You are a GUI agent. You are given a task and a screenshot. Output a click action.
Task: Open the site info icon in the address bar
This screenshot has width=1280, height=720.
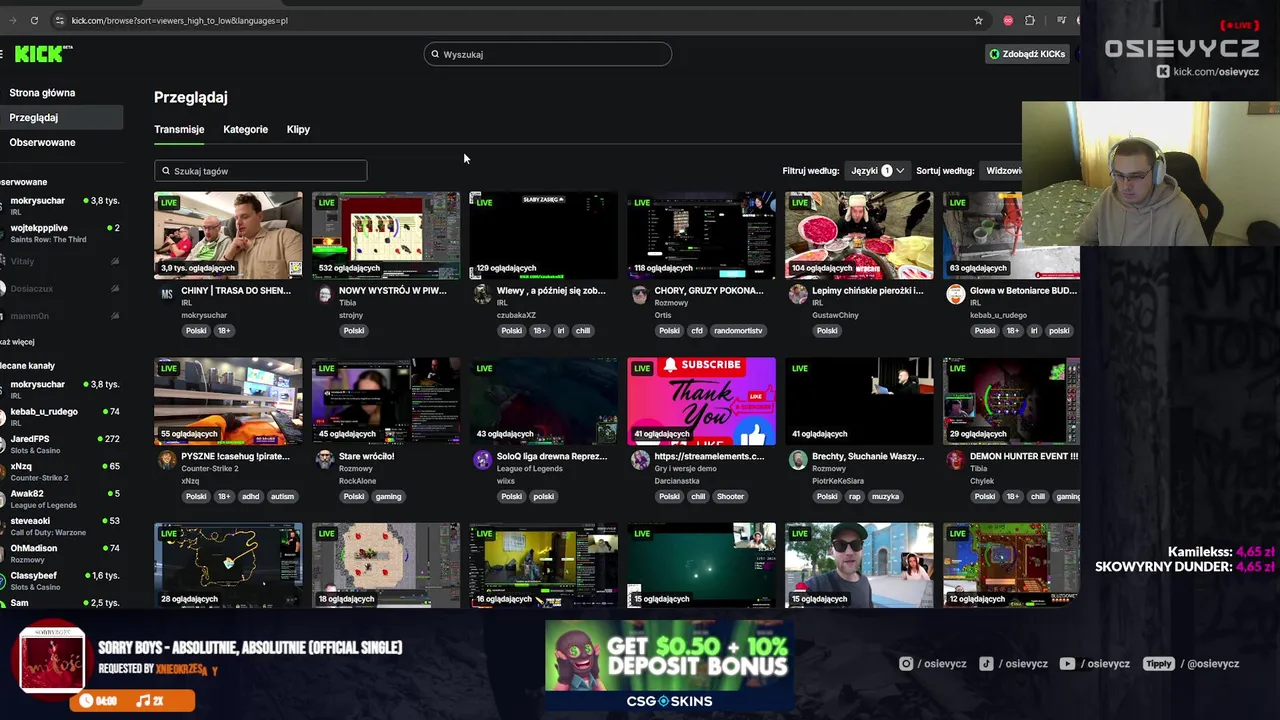coord(60,20)
